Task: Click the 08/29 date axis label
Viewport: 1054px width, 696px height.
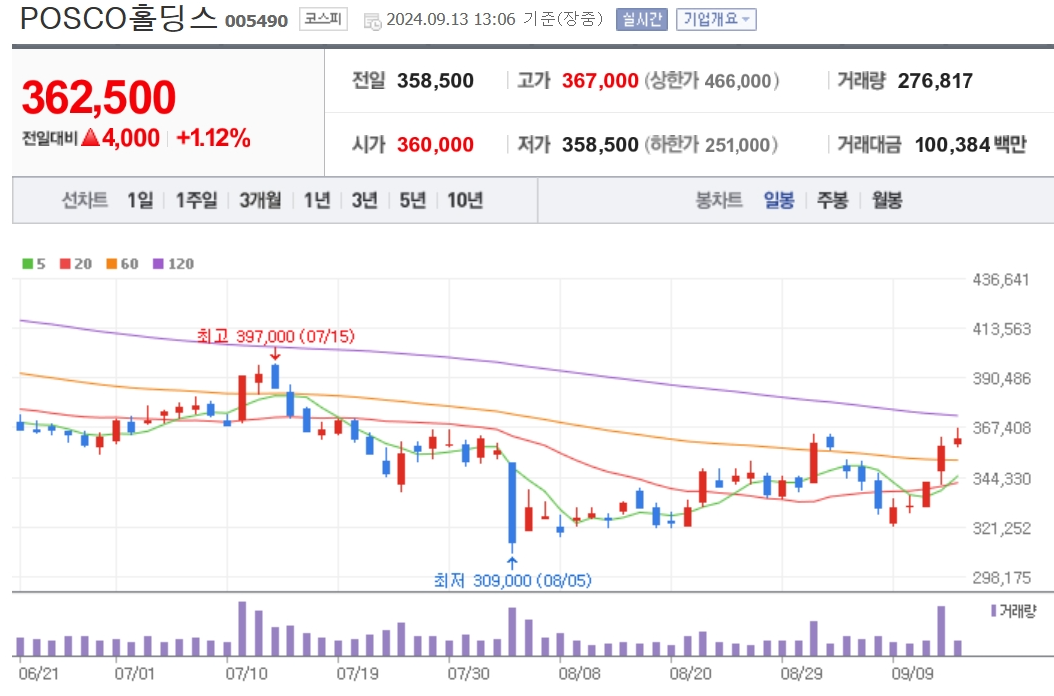Action: pos(801,673)
